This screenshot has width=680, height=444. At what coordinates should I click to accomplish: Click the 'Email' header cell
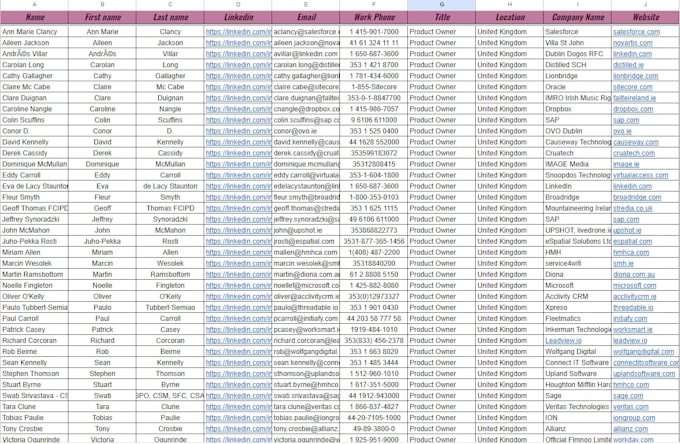click(306, 17)
